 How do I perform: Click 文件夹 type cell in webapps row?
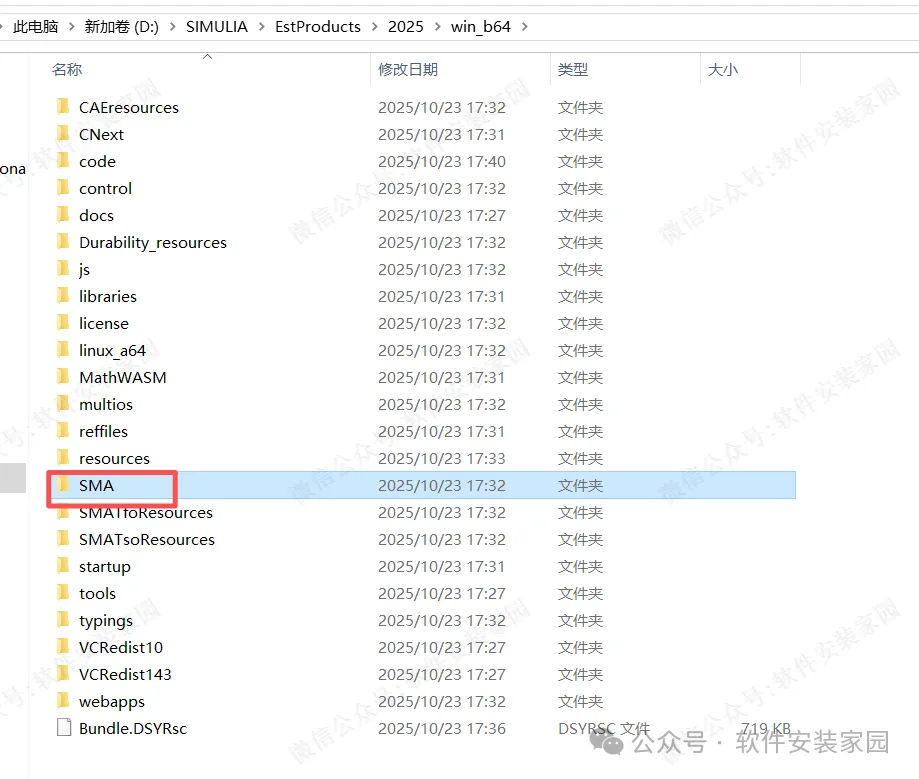point(580,701)
